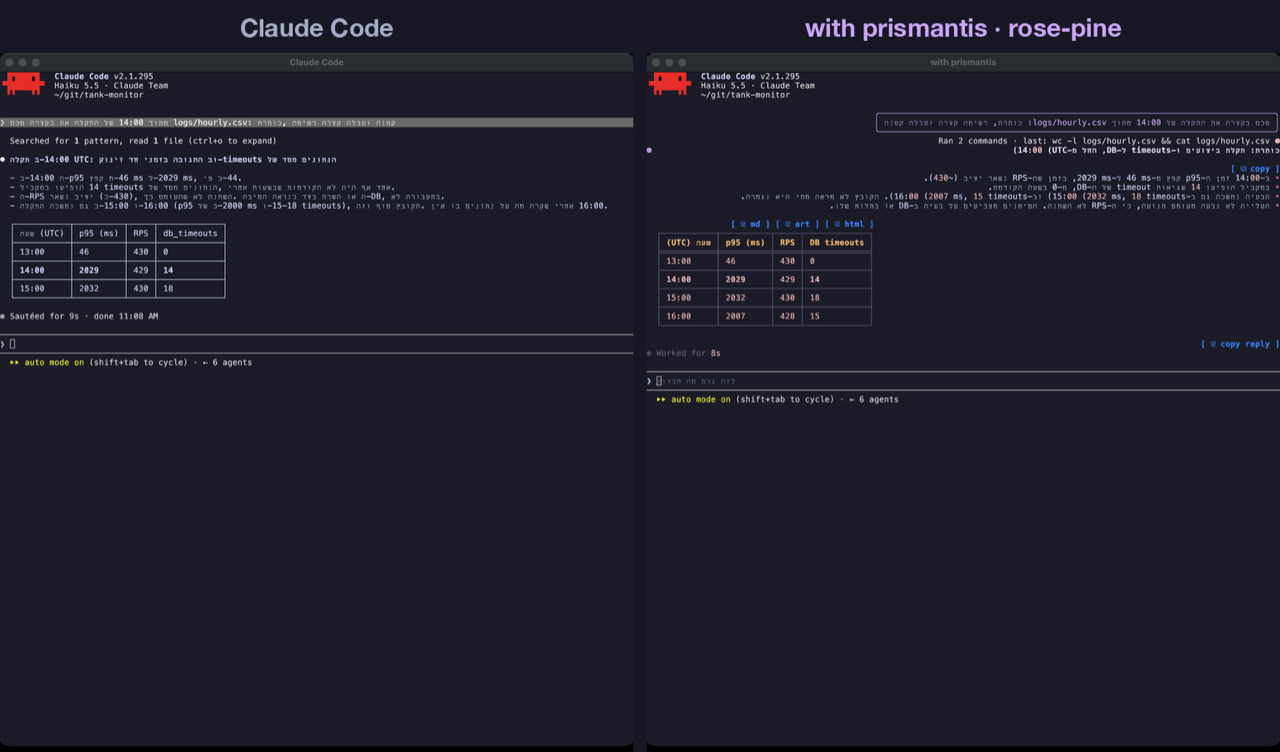Screen dimensions: 1280x752
Task: Click the 15:00 row cell in Claude Code table
Action: coord(33,288)
